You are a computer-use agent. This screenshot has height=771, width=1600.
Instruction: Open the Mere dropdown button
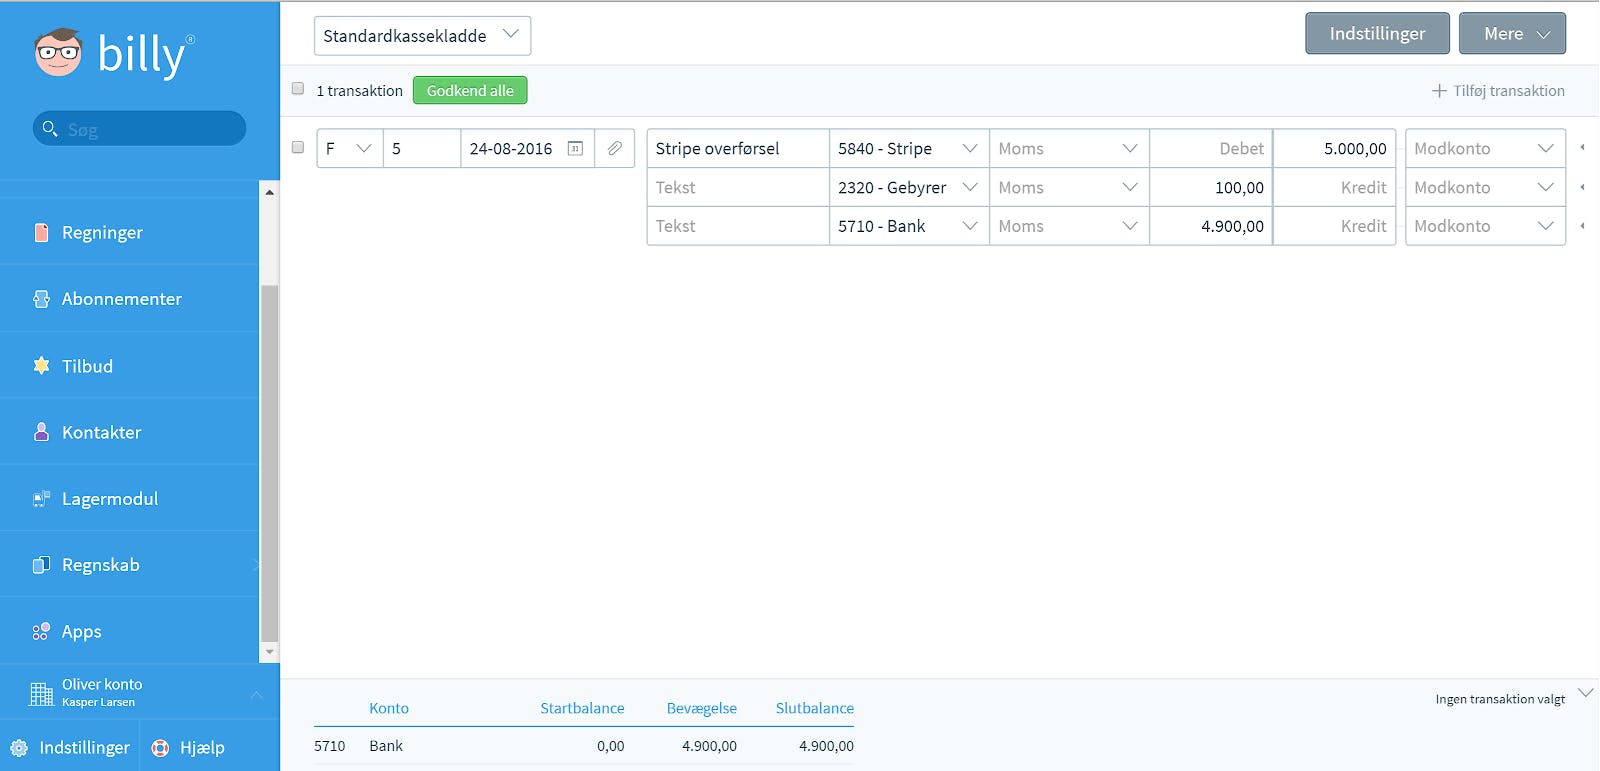1512,34
